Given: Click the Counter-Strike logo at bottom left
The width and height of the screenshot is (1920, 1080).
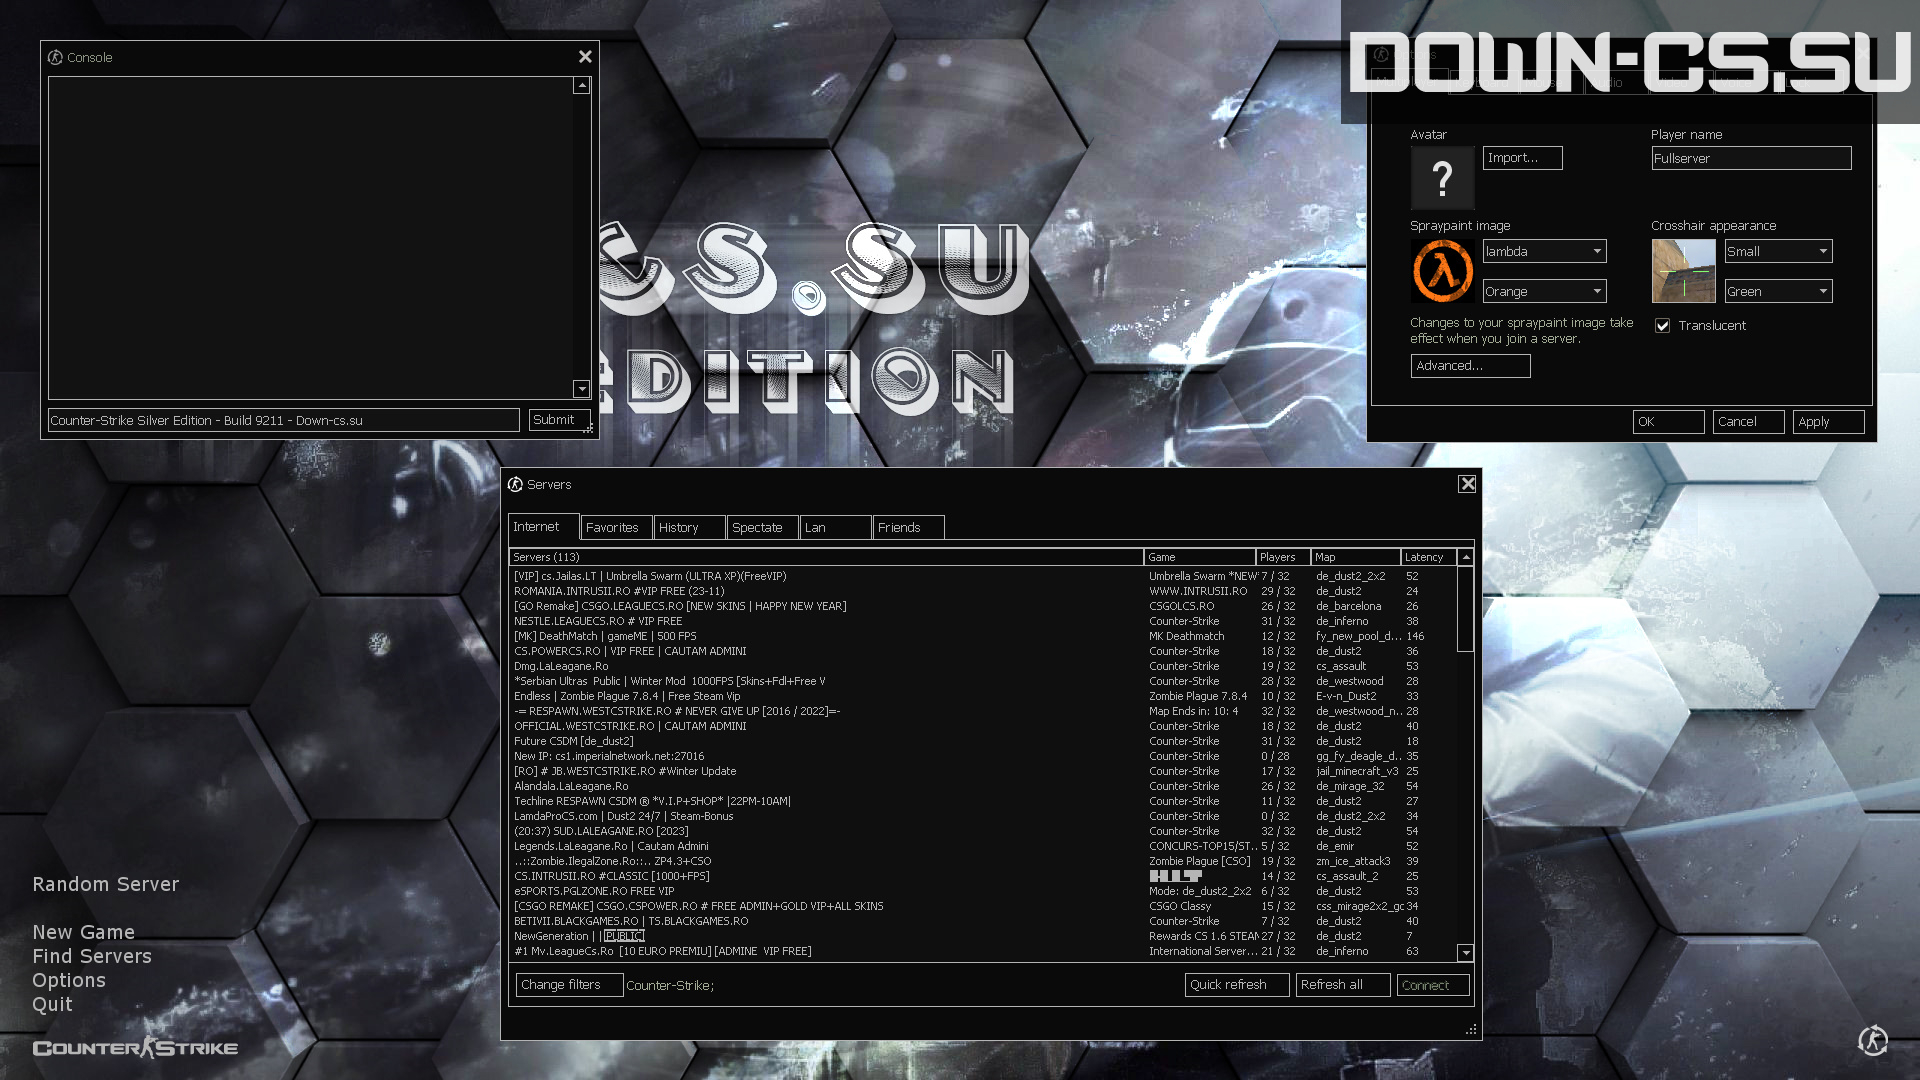Looking at the screenshot, I should 135,1047.
